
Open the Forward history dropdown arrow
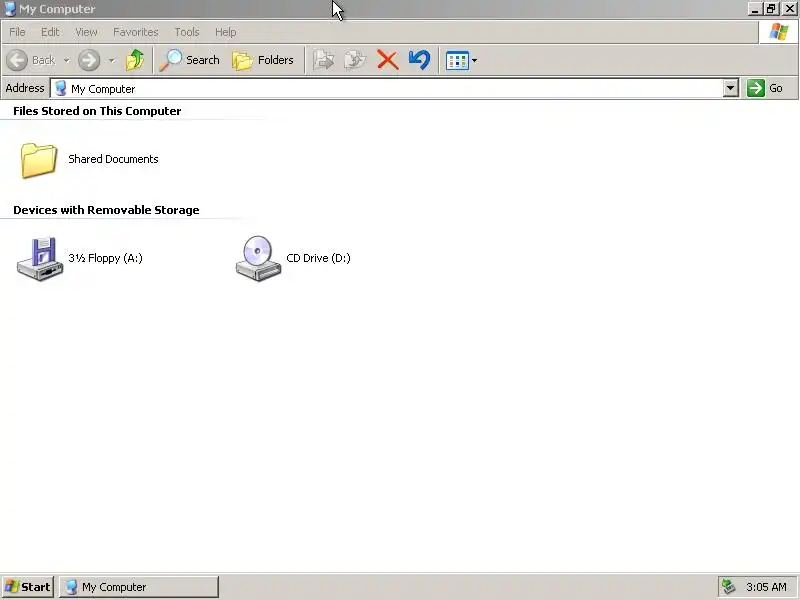[112, 60]
